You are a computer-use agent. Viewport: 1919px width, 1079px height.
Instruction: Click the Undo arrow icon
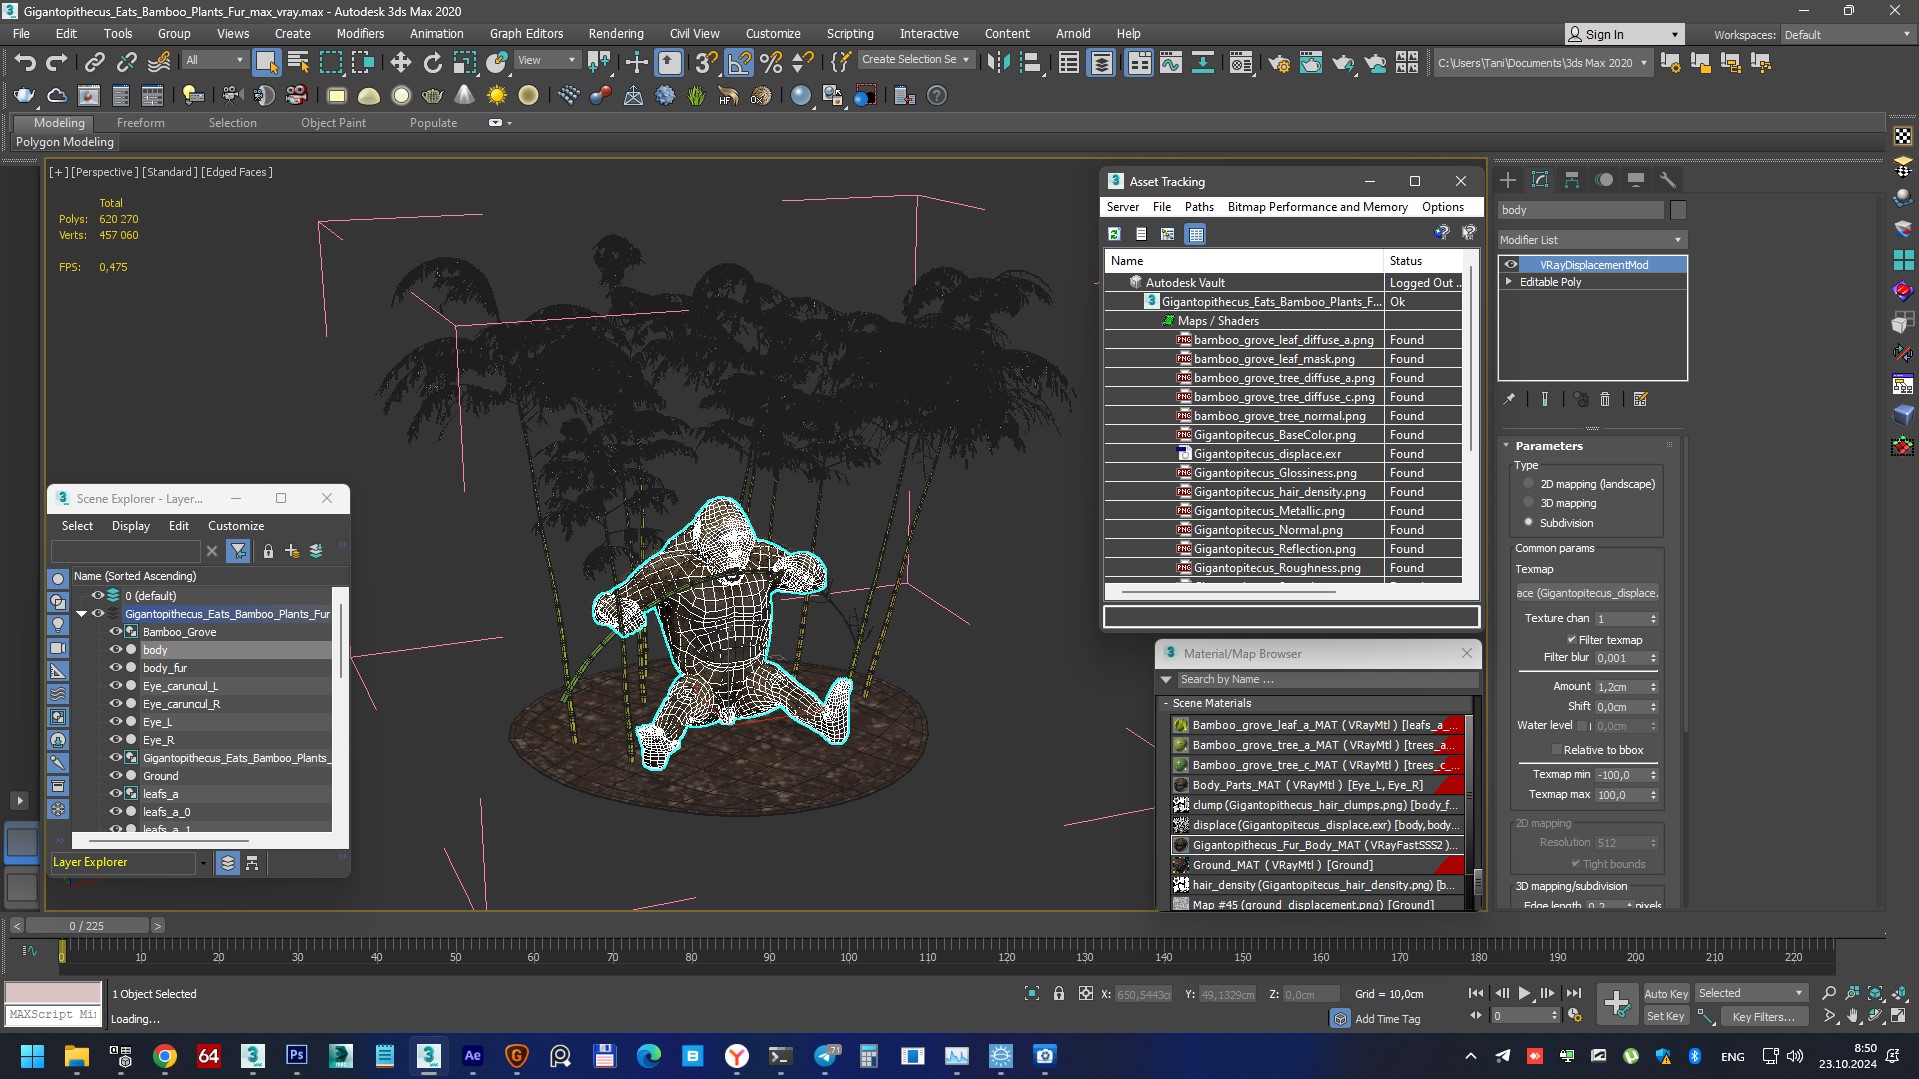(x=24, y=63)
